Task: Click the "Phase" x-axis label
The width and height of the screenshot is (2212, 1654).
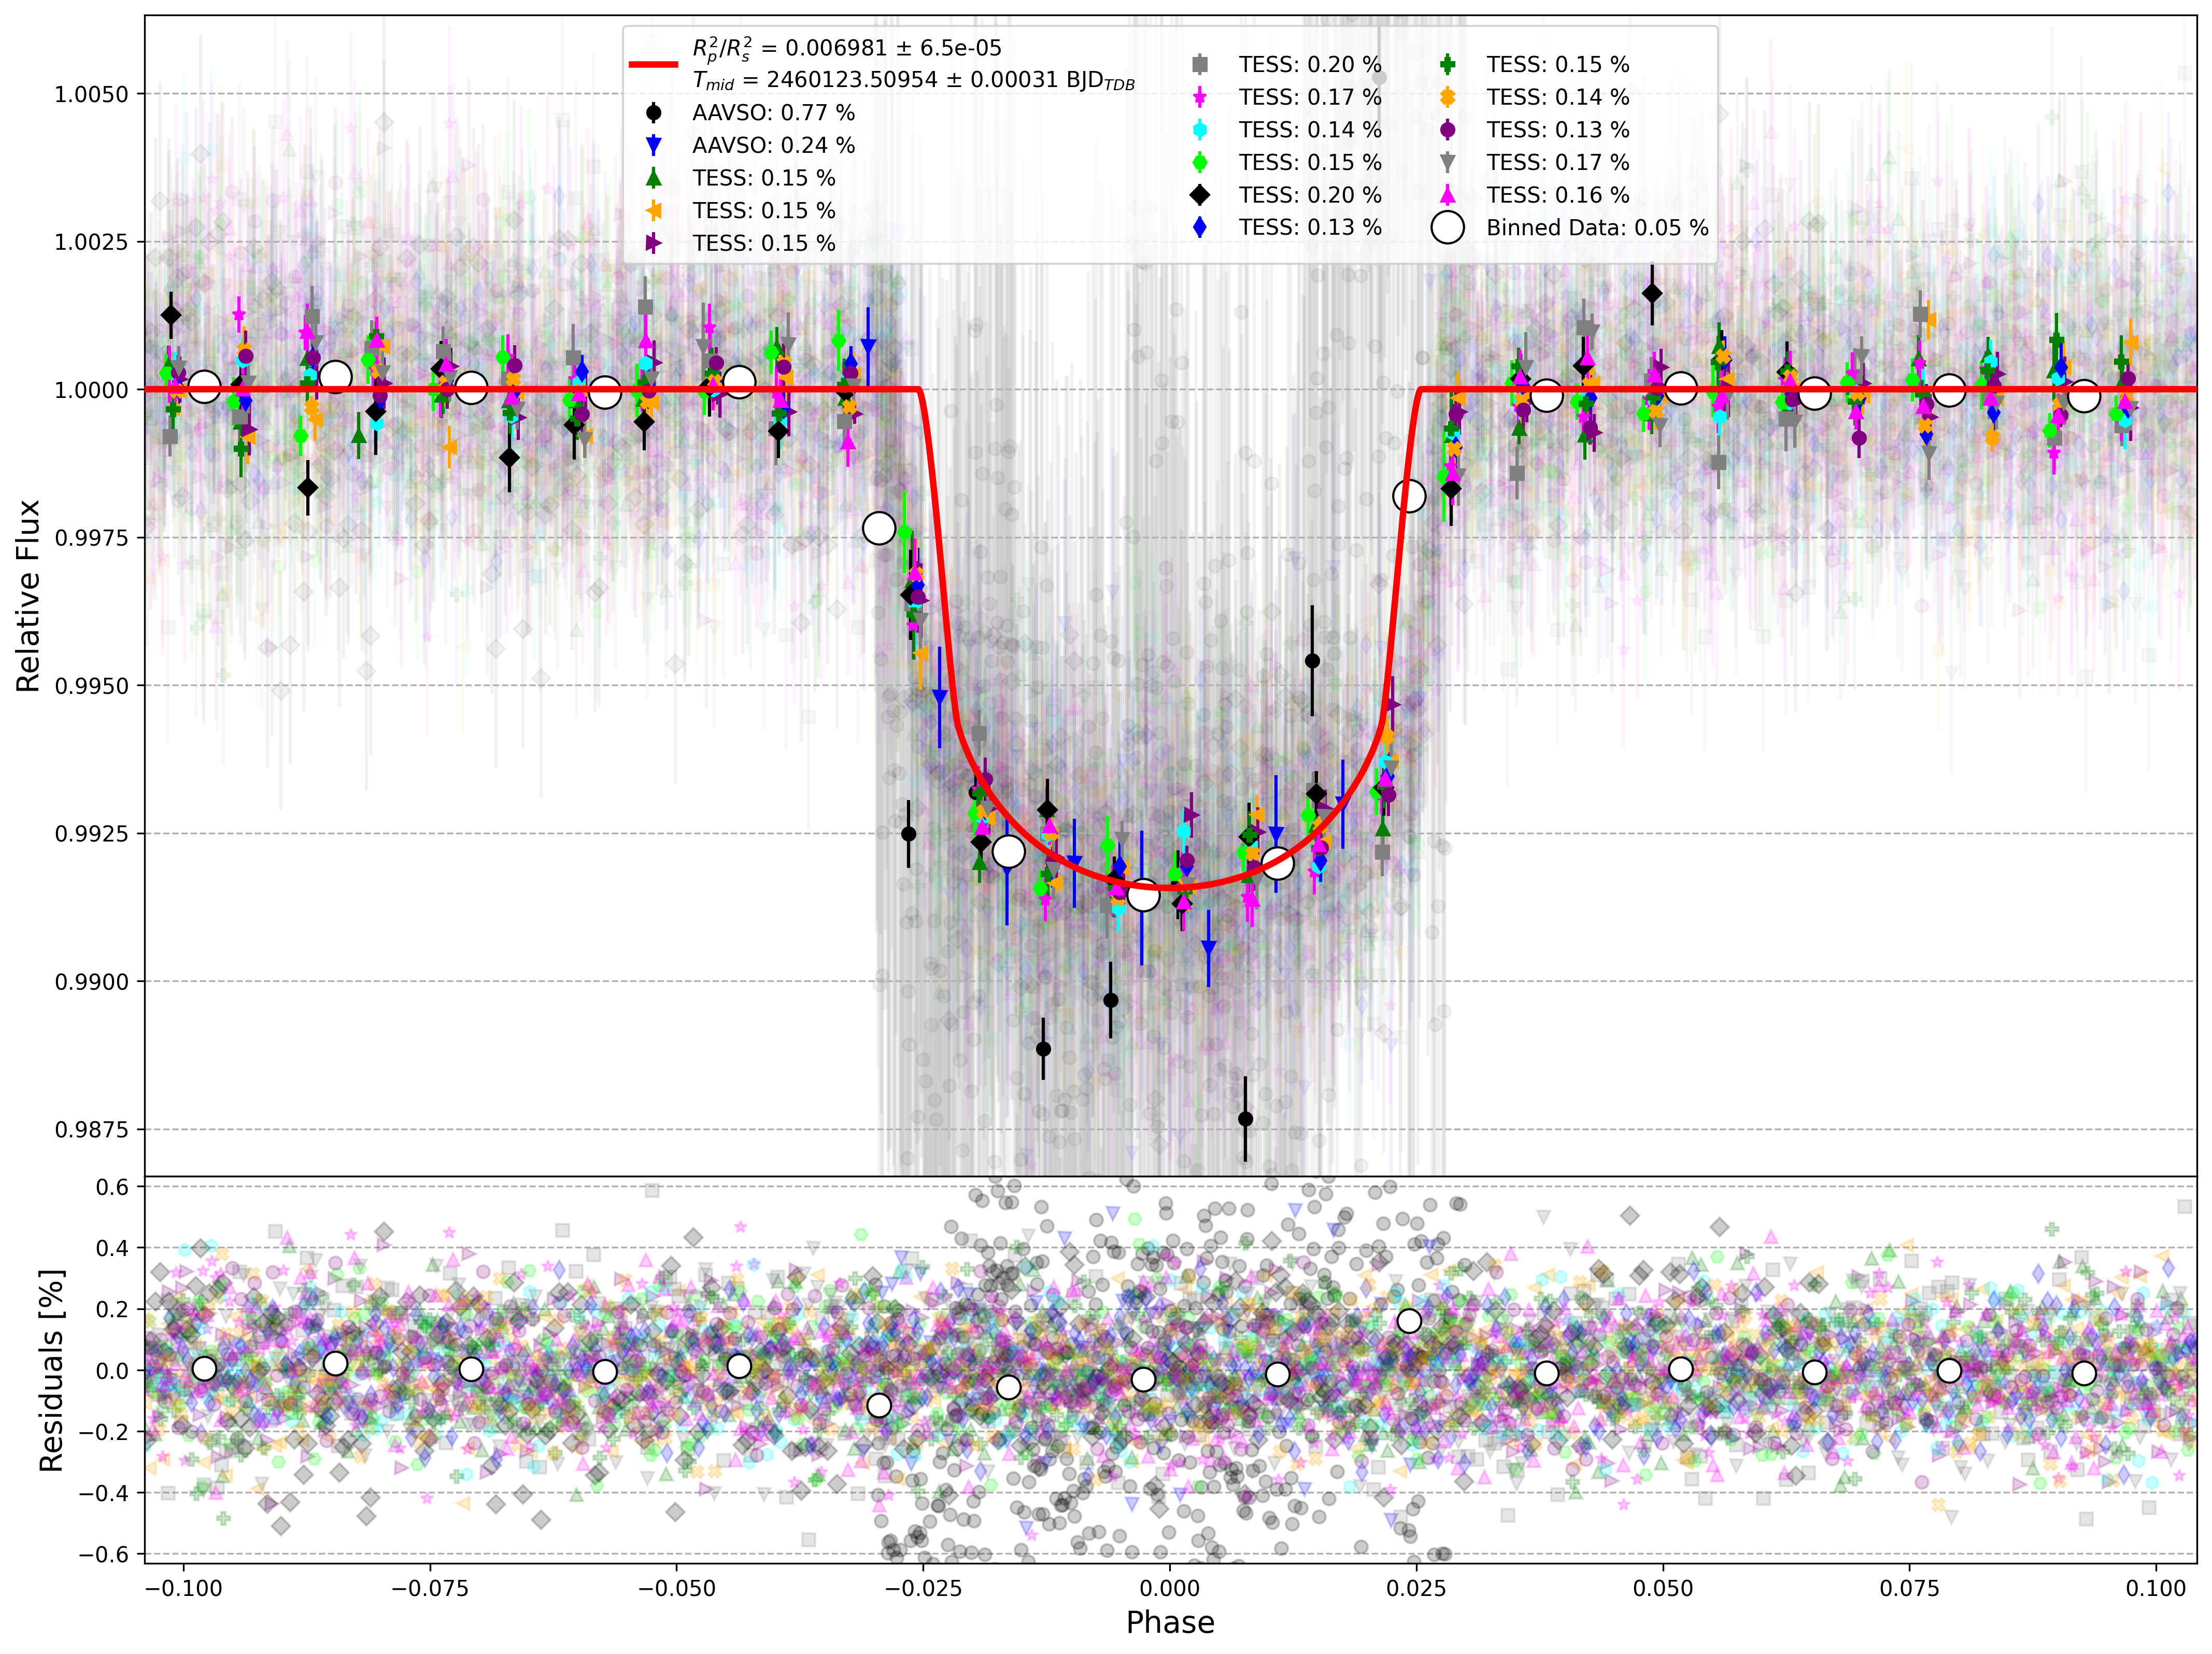Action: coord(1170,1622)
